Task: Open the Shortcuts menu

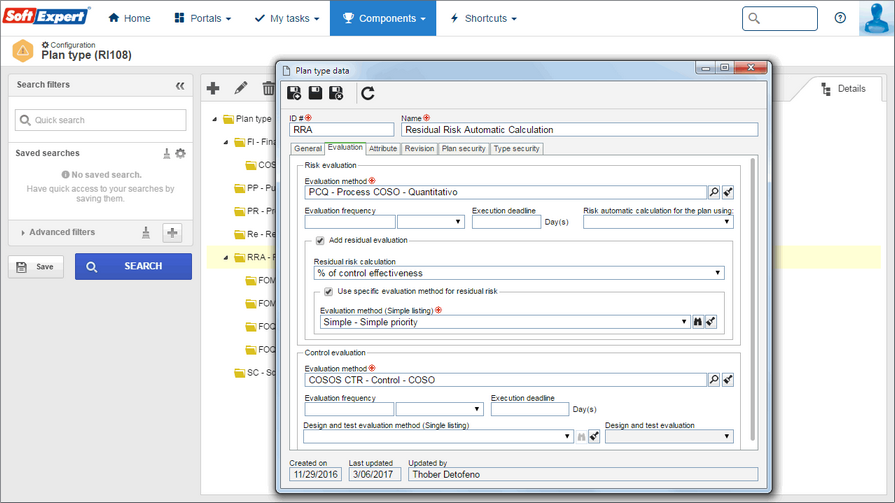Action: [x=483, y=18]
